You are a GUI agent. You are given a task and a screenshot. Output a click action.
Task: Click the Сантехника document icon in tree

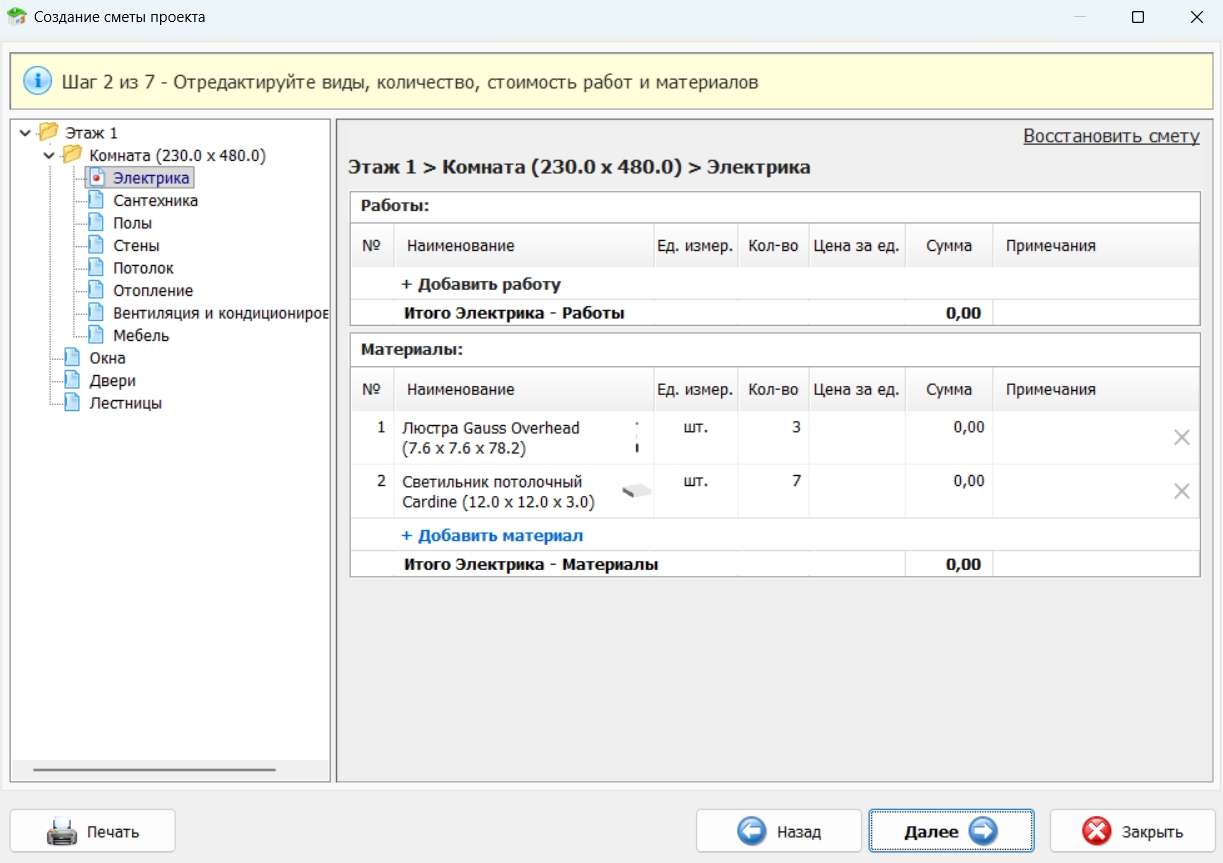(96, 201)
